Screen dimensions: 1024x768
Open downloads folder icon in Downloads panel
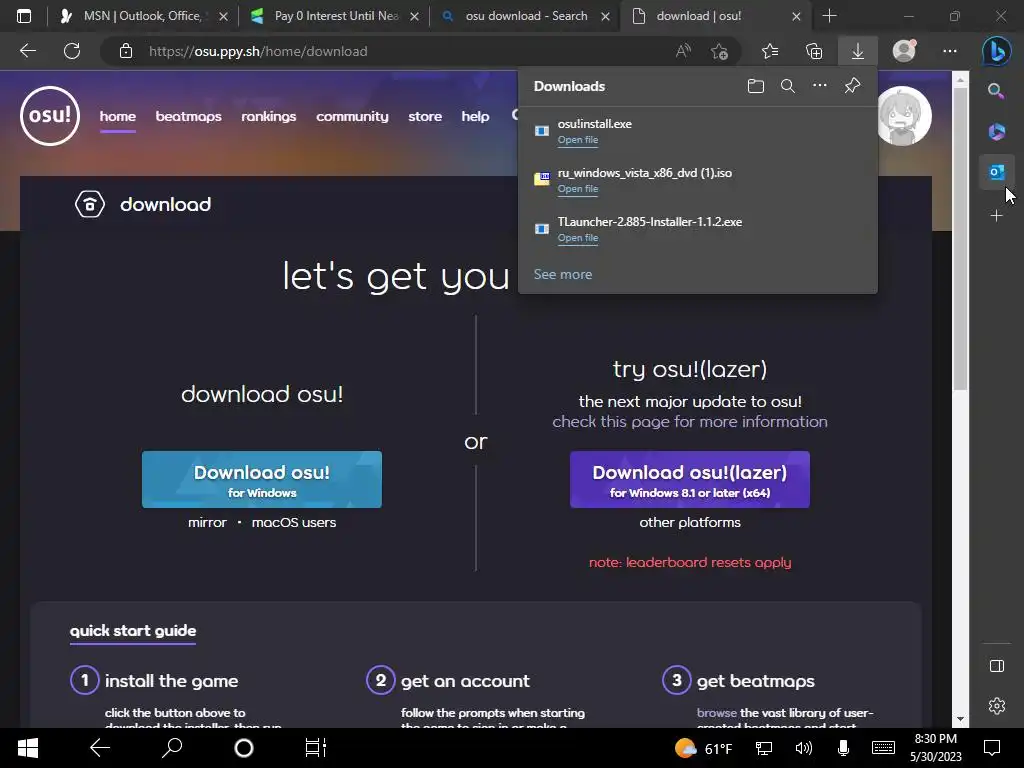(x=756, y=86)
